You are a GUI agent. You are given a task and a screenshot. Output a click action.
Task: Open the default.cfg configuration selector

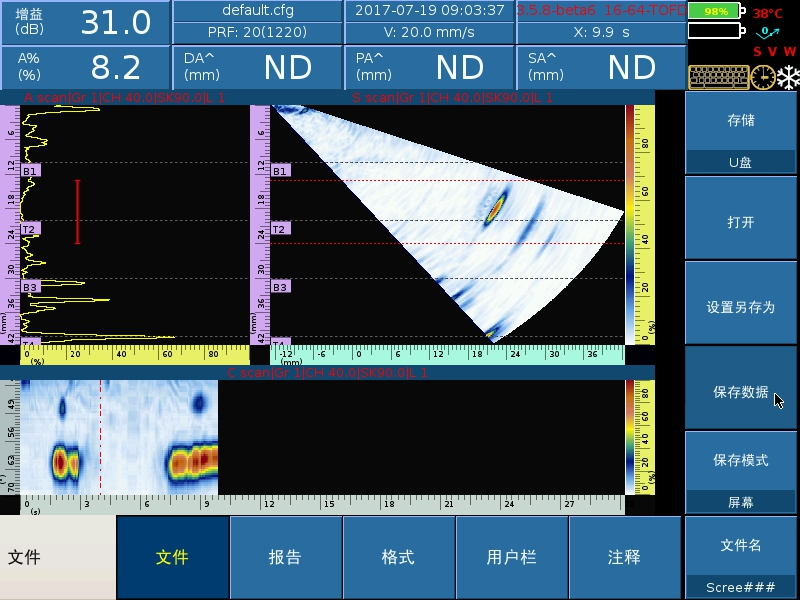258,10
